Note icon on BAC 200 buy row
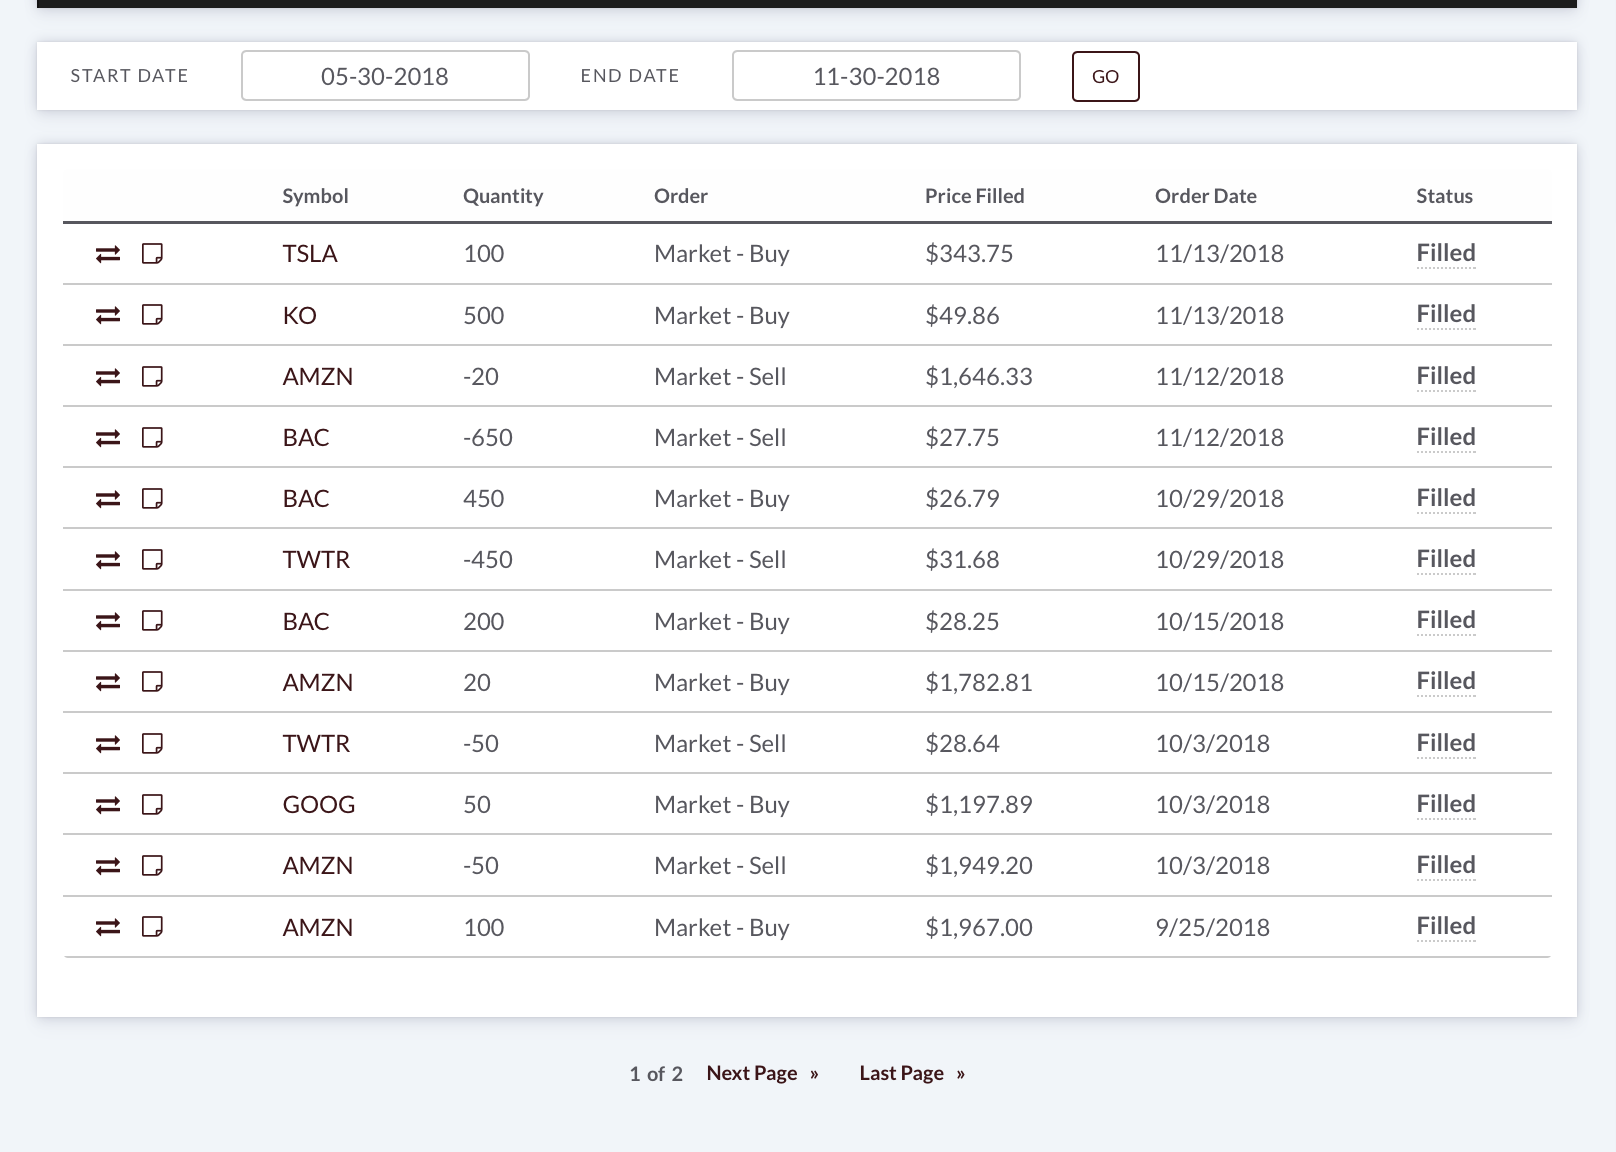 pyautogui.click(x=152, y=621)
